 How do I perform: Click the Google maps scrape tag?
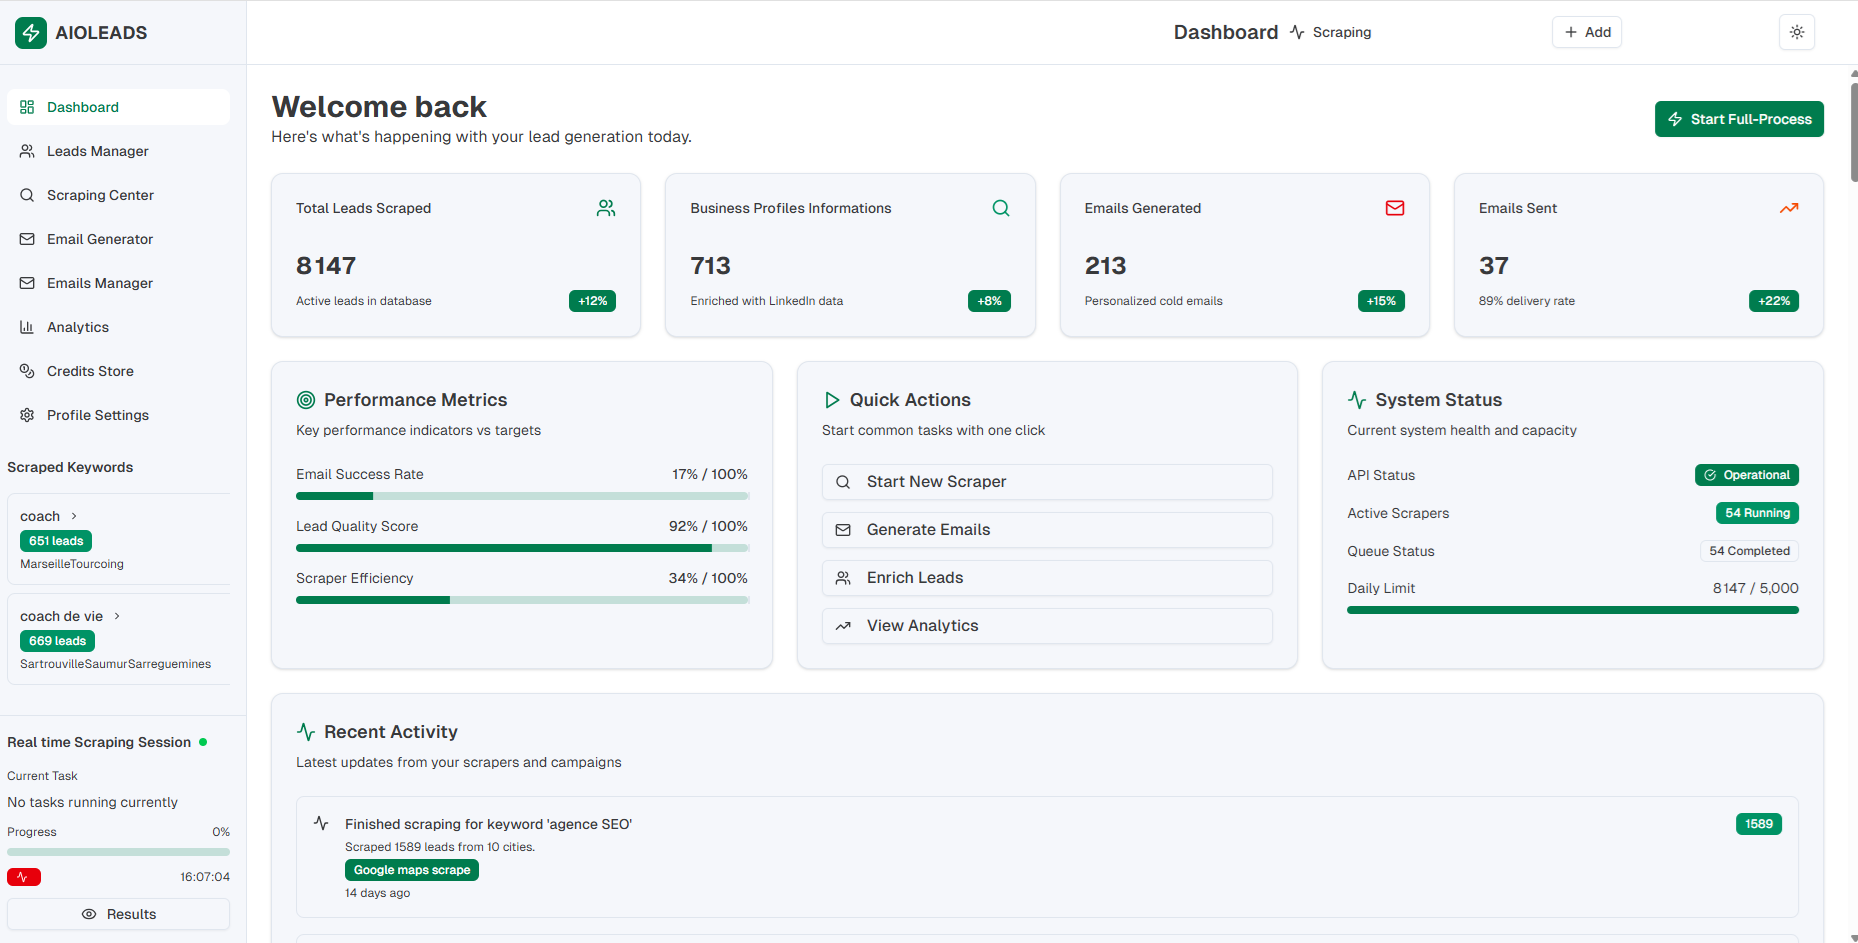coord(411,870)
